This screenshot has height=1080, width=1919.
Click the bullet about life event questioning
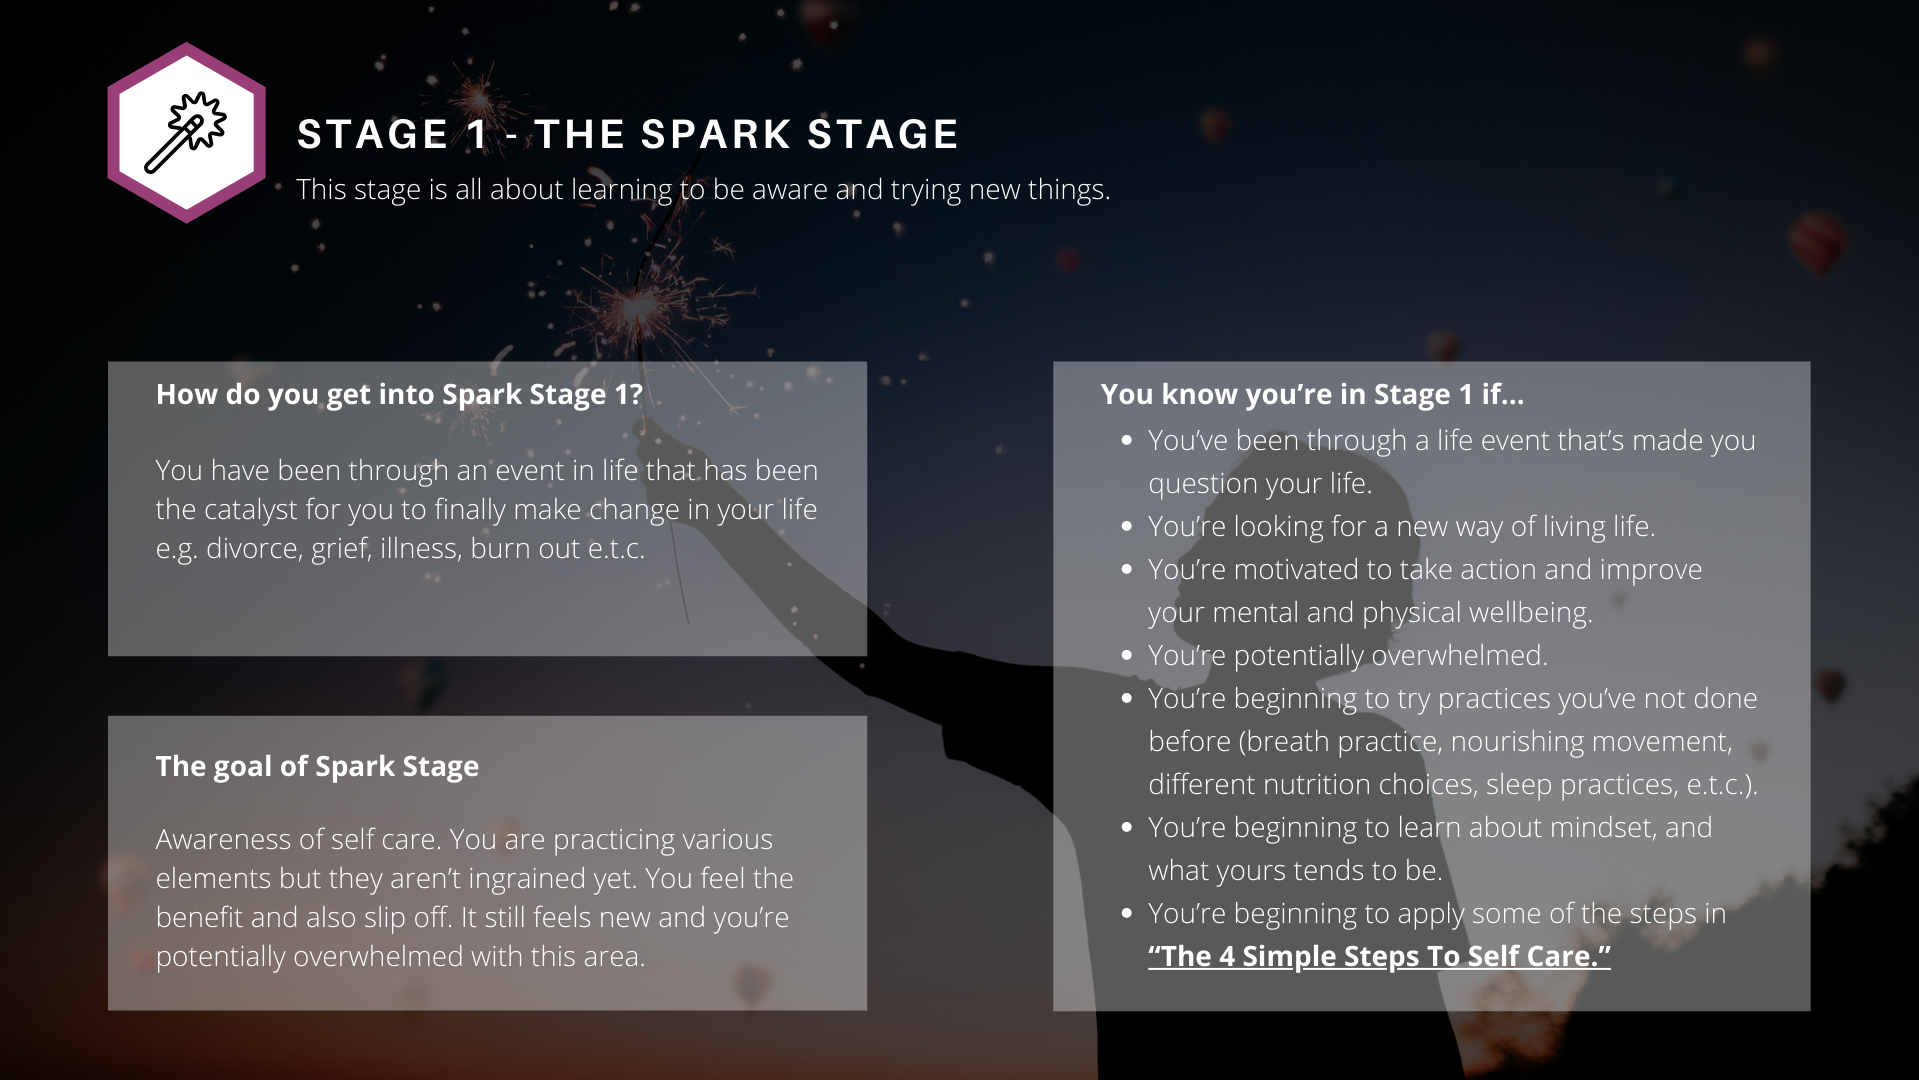[1451, 461]
